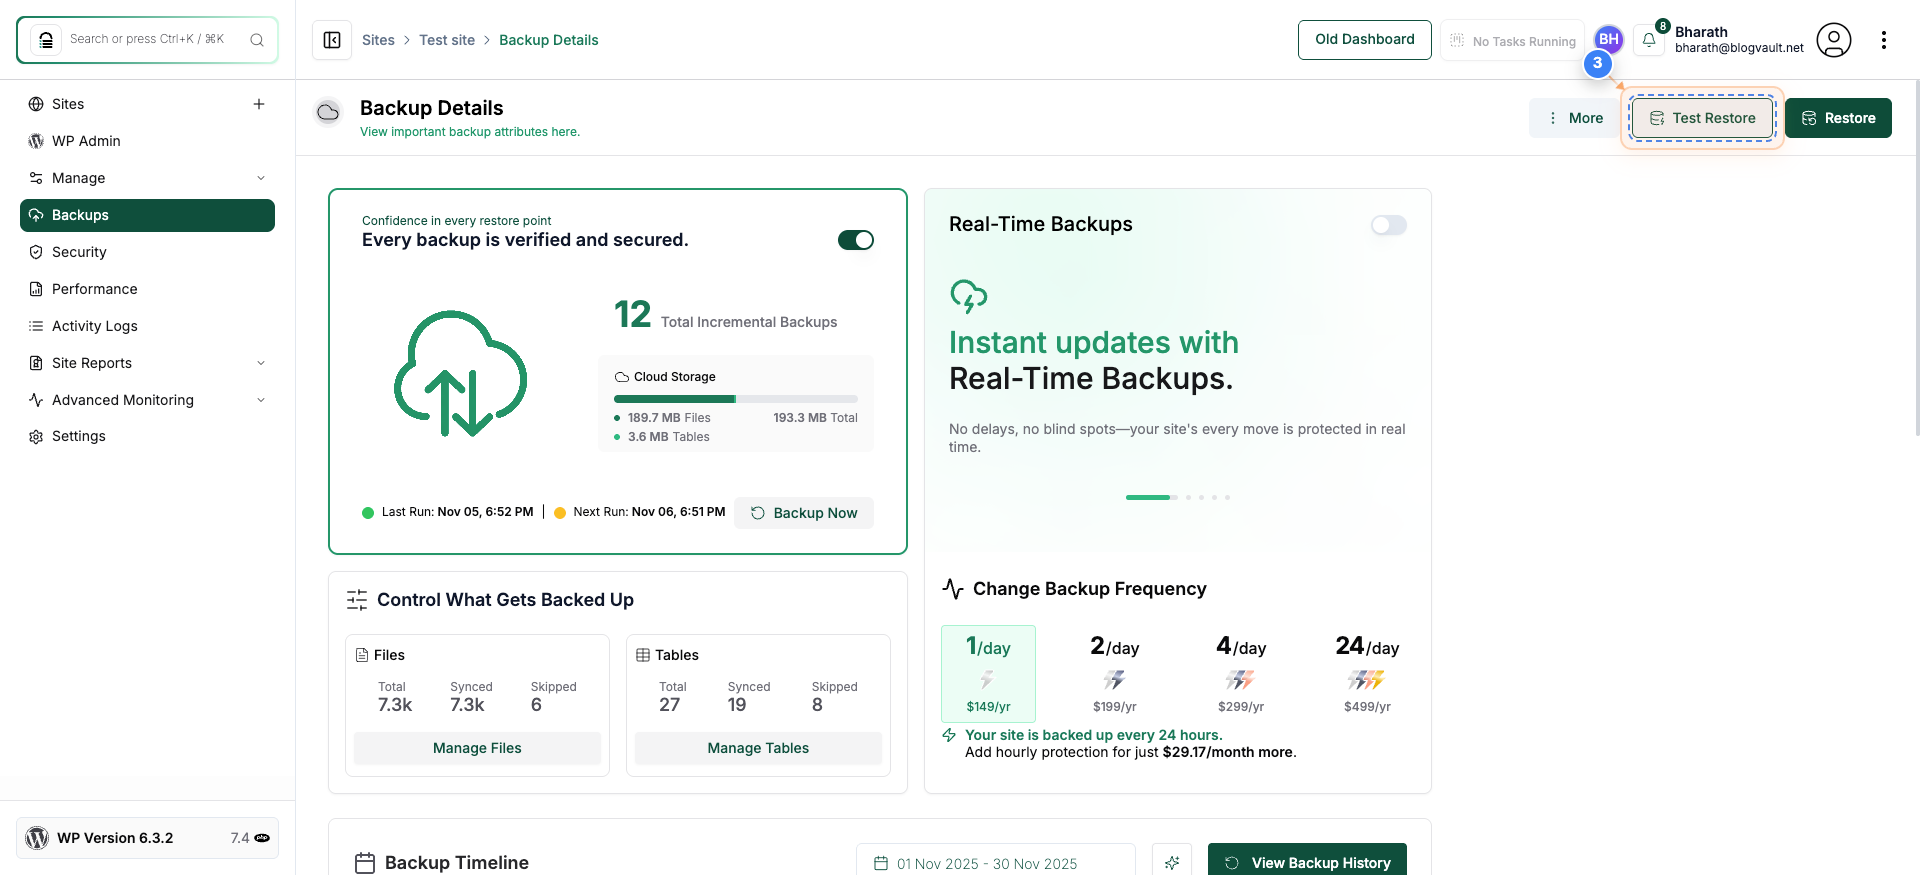The width and height of the screenshot is (1920, 875).
Task: Click the Sites breadcrumb link
Action: [x=378, y=40]
